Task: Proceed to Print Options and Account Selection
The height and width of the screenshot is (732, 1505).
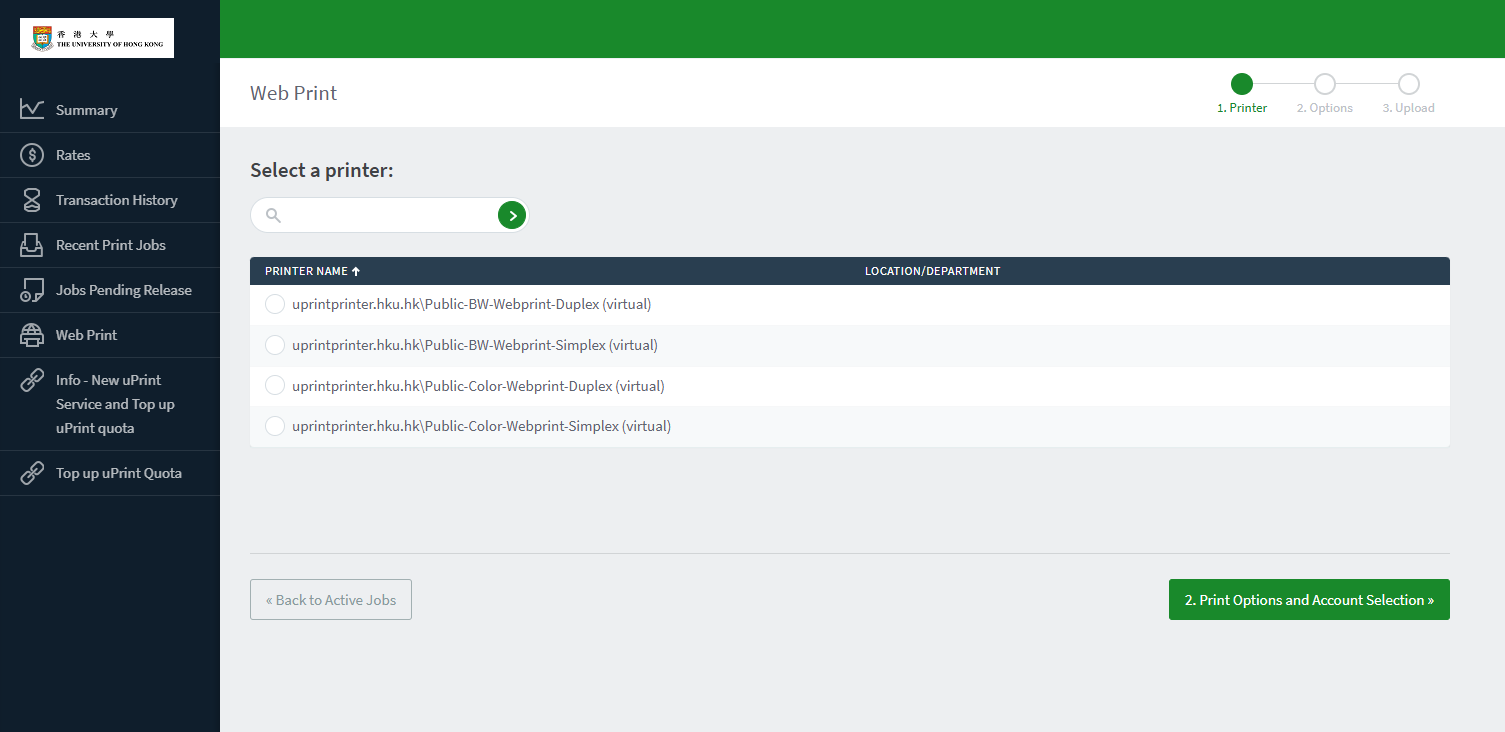Action: point(1309,600)
